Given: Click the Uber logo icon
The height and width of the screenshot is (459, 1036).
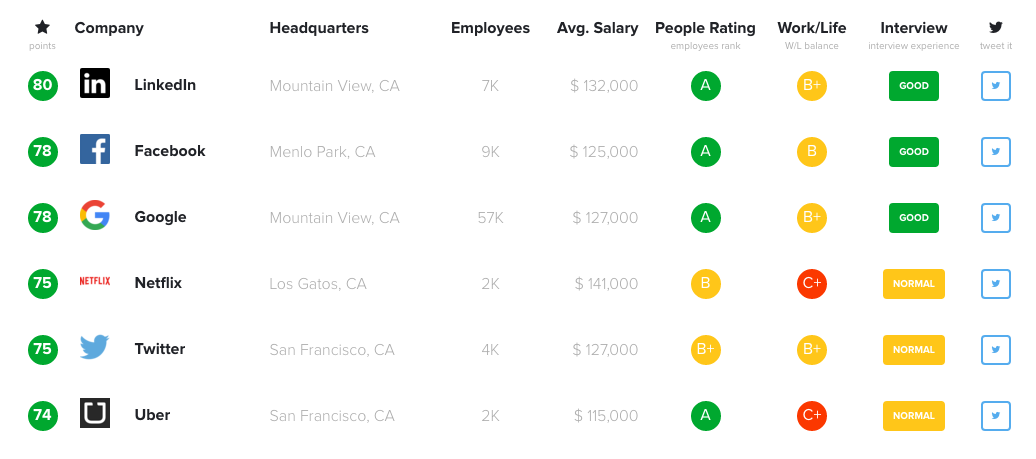Looking at the screenshot, I should point(94,413).
